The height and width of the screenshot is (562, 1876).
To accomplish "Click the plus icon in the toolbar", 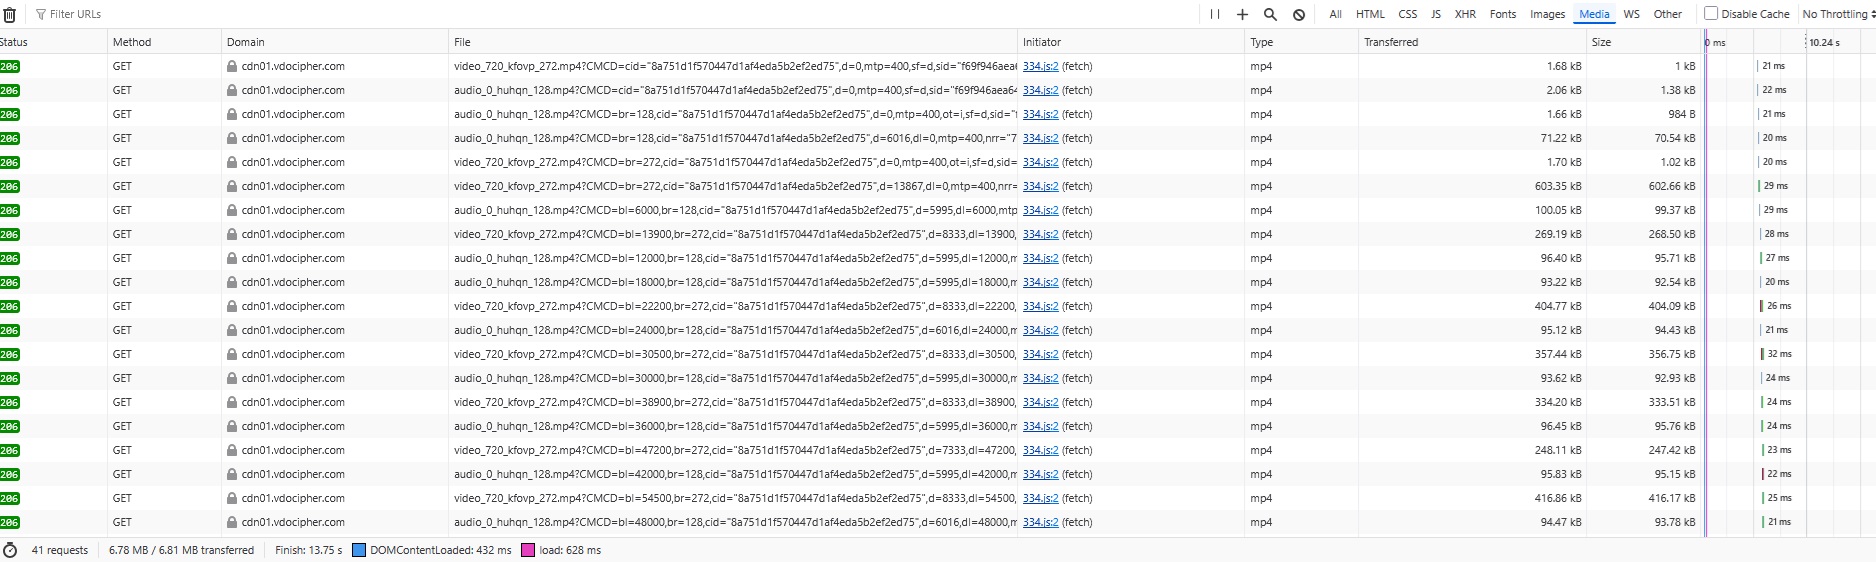I will pyautogui.click(x=1242, y=14).
